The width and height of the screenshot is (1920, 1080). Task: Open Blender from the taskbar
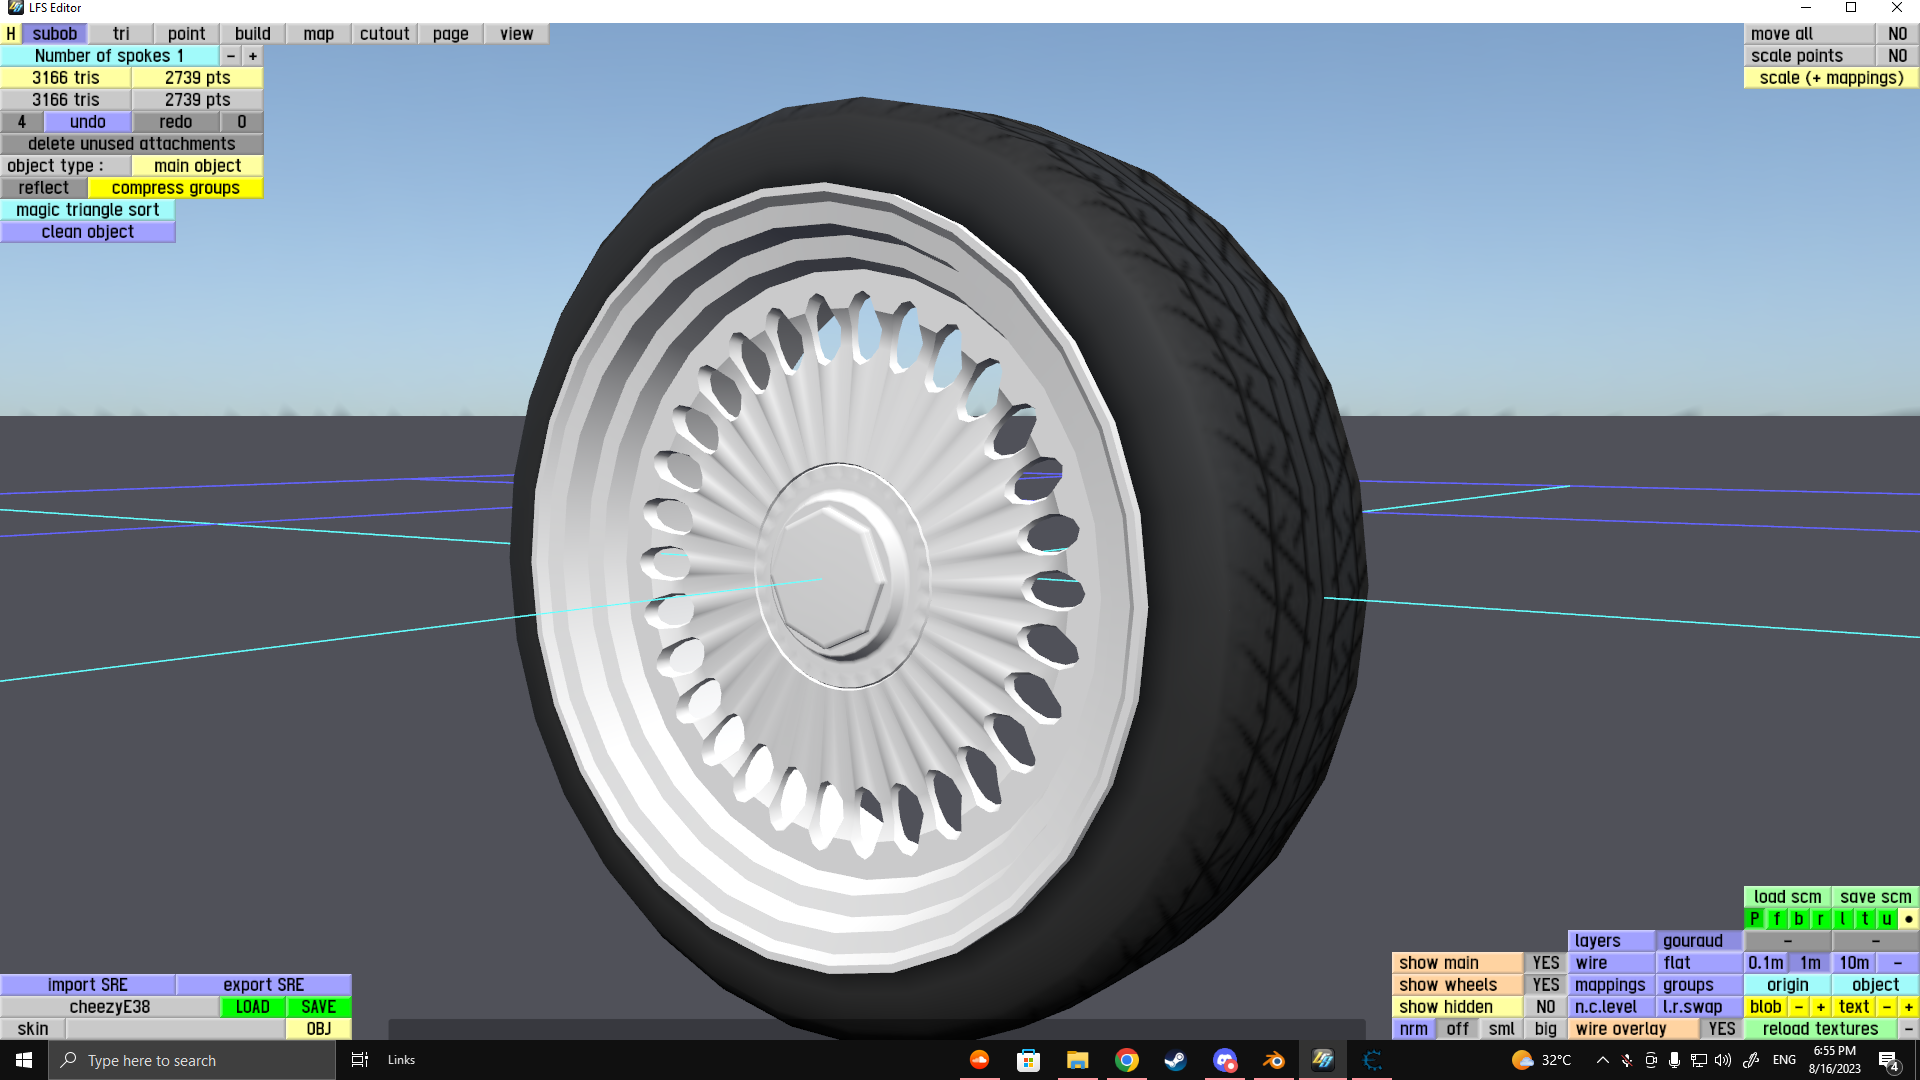1274,1060
